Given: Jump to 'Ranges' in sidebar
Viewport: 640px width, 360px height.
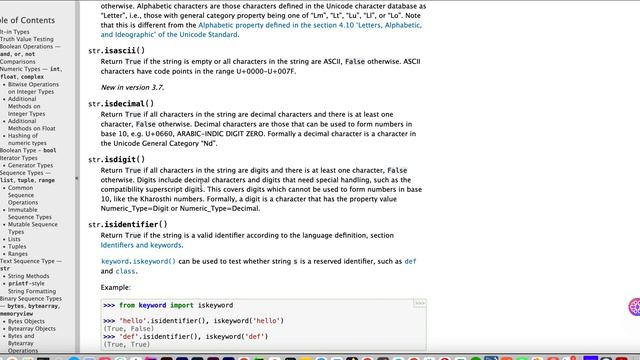Looking at the screenshot, I should pos(18,253).
